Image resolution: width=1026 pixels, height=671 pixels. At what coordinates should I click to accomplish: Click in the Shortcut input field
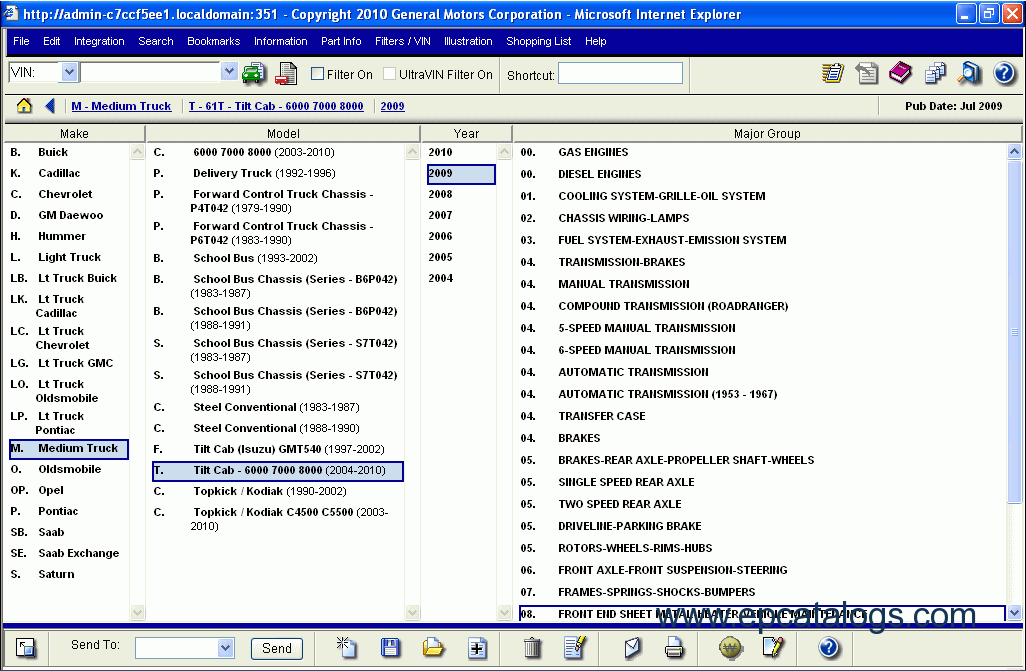click(620, 73)
